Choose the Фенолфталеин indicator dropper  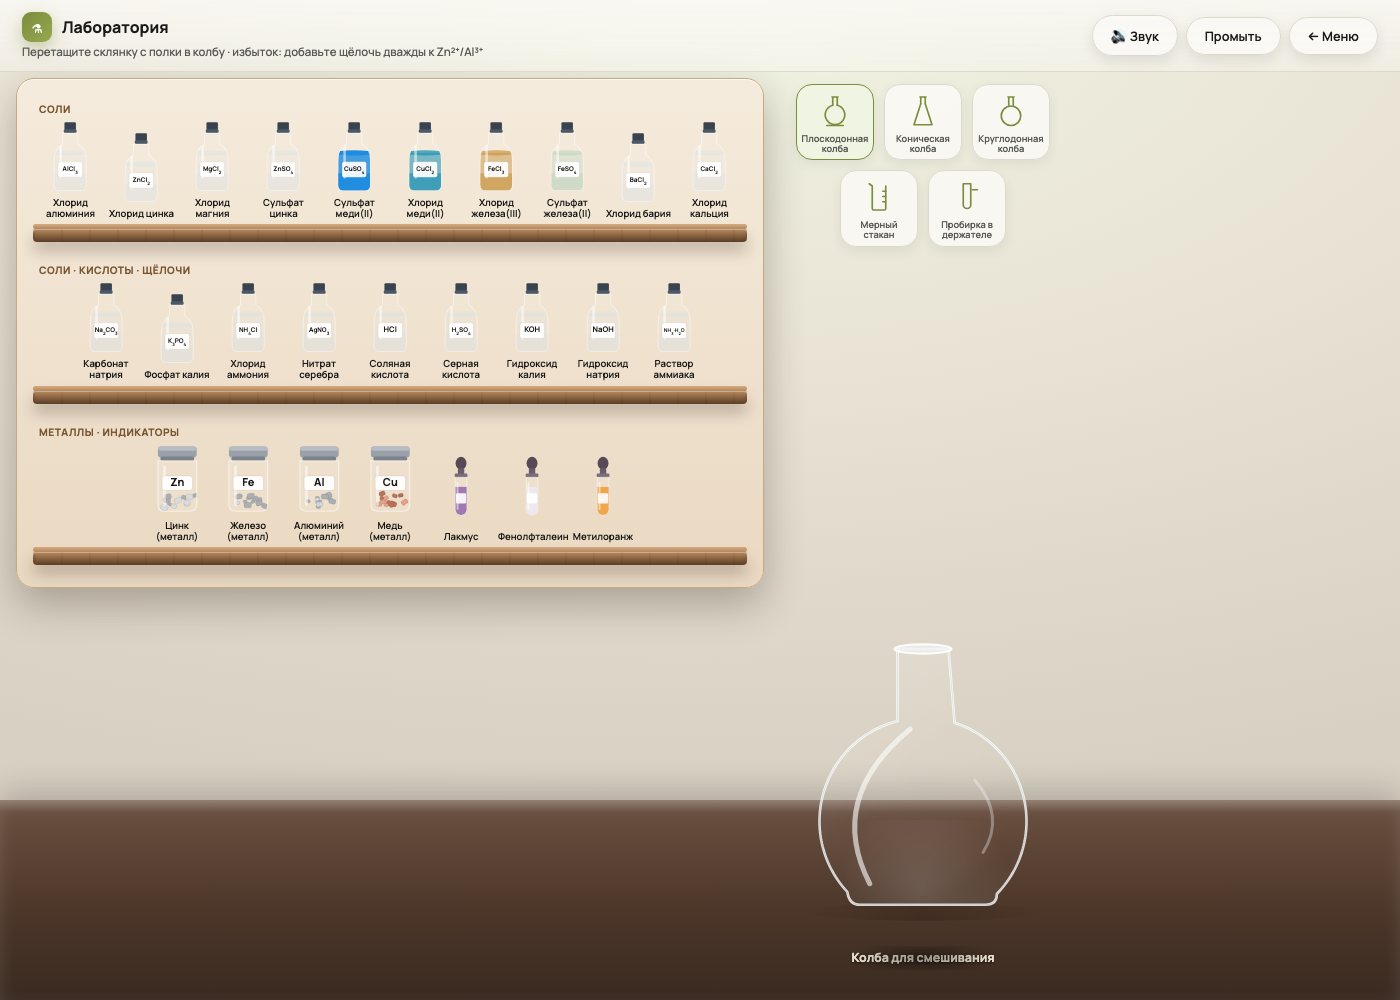532,486
